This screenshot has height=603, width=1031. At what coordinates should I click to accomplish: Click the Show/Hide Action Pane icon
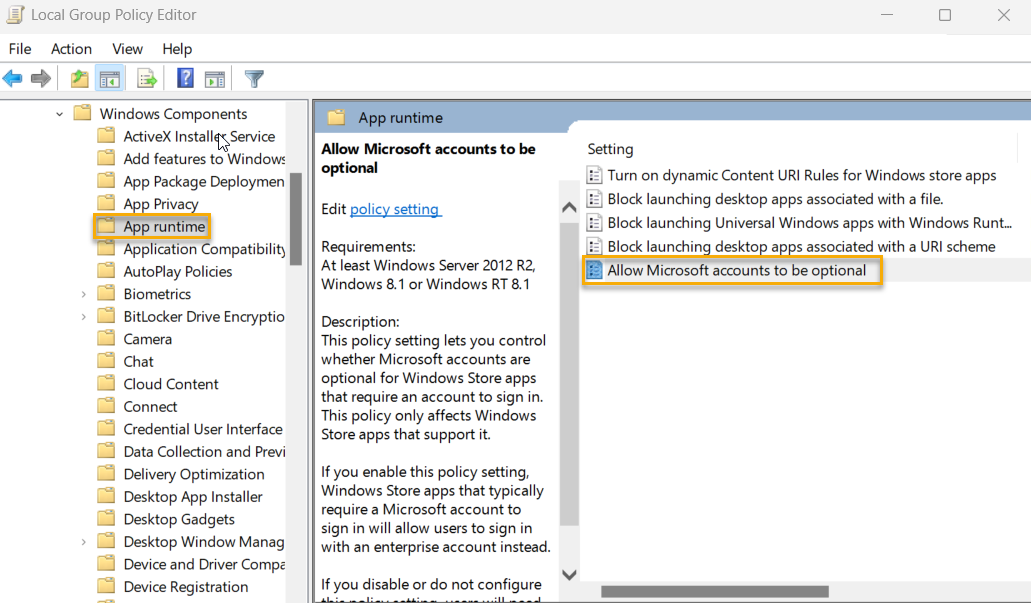coord(214,78)
